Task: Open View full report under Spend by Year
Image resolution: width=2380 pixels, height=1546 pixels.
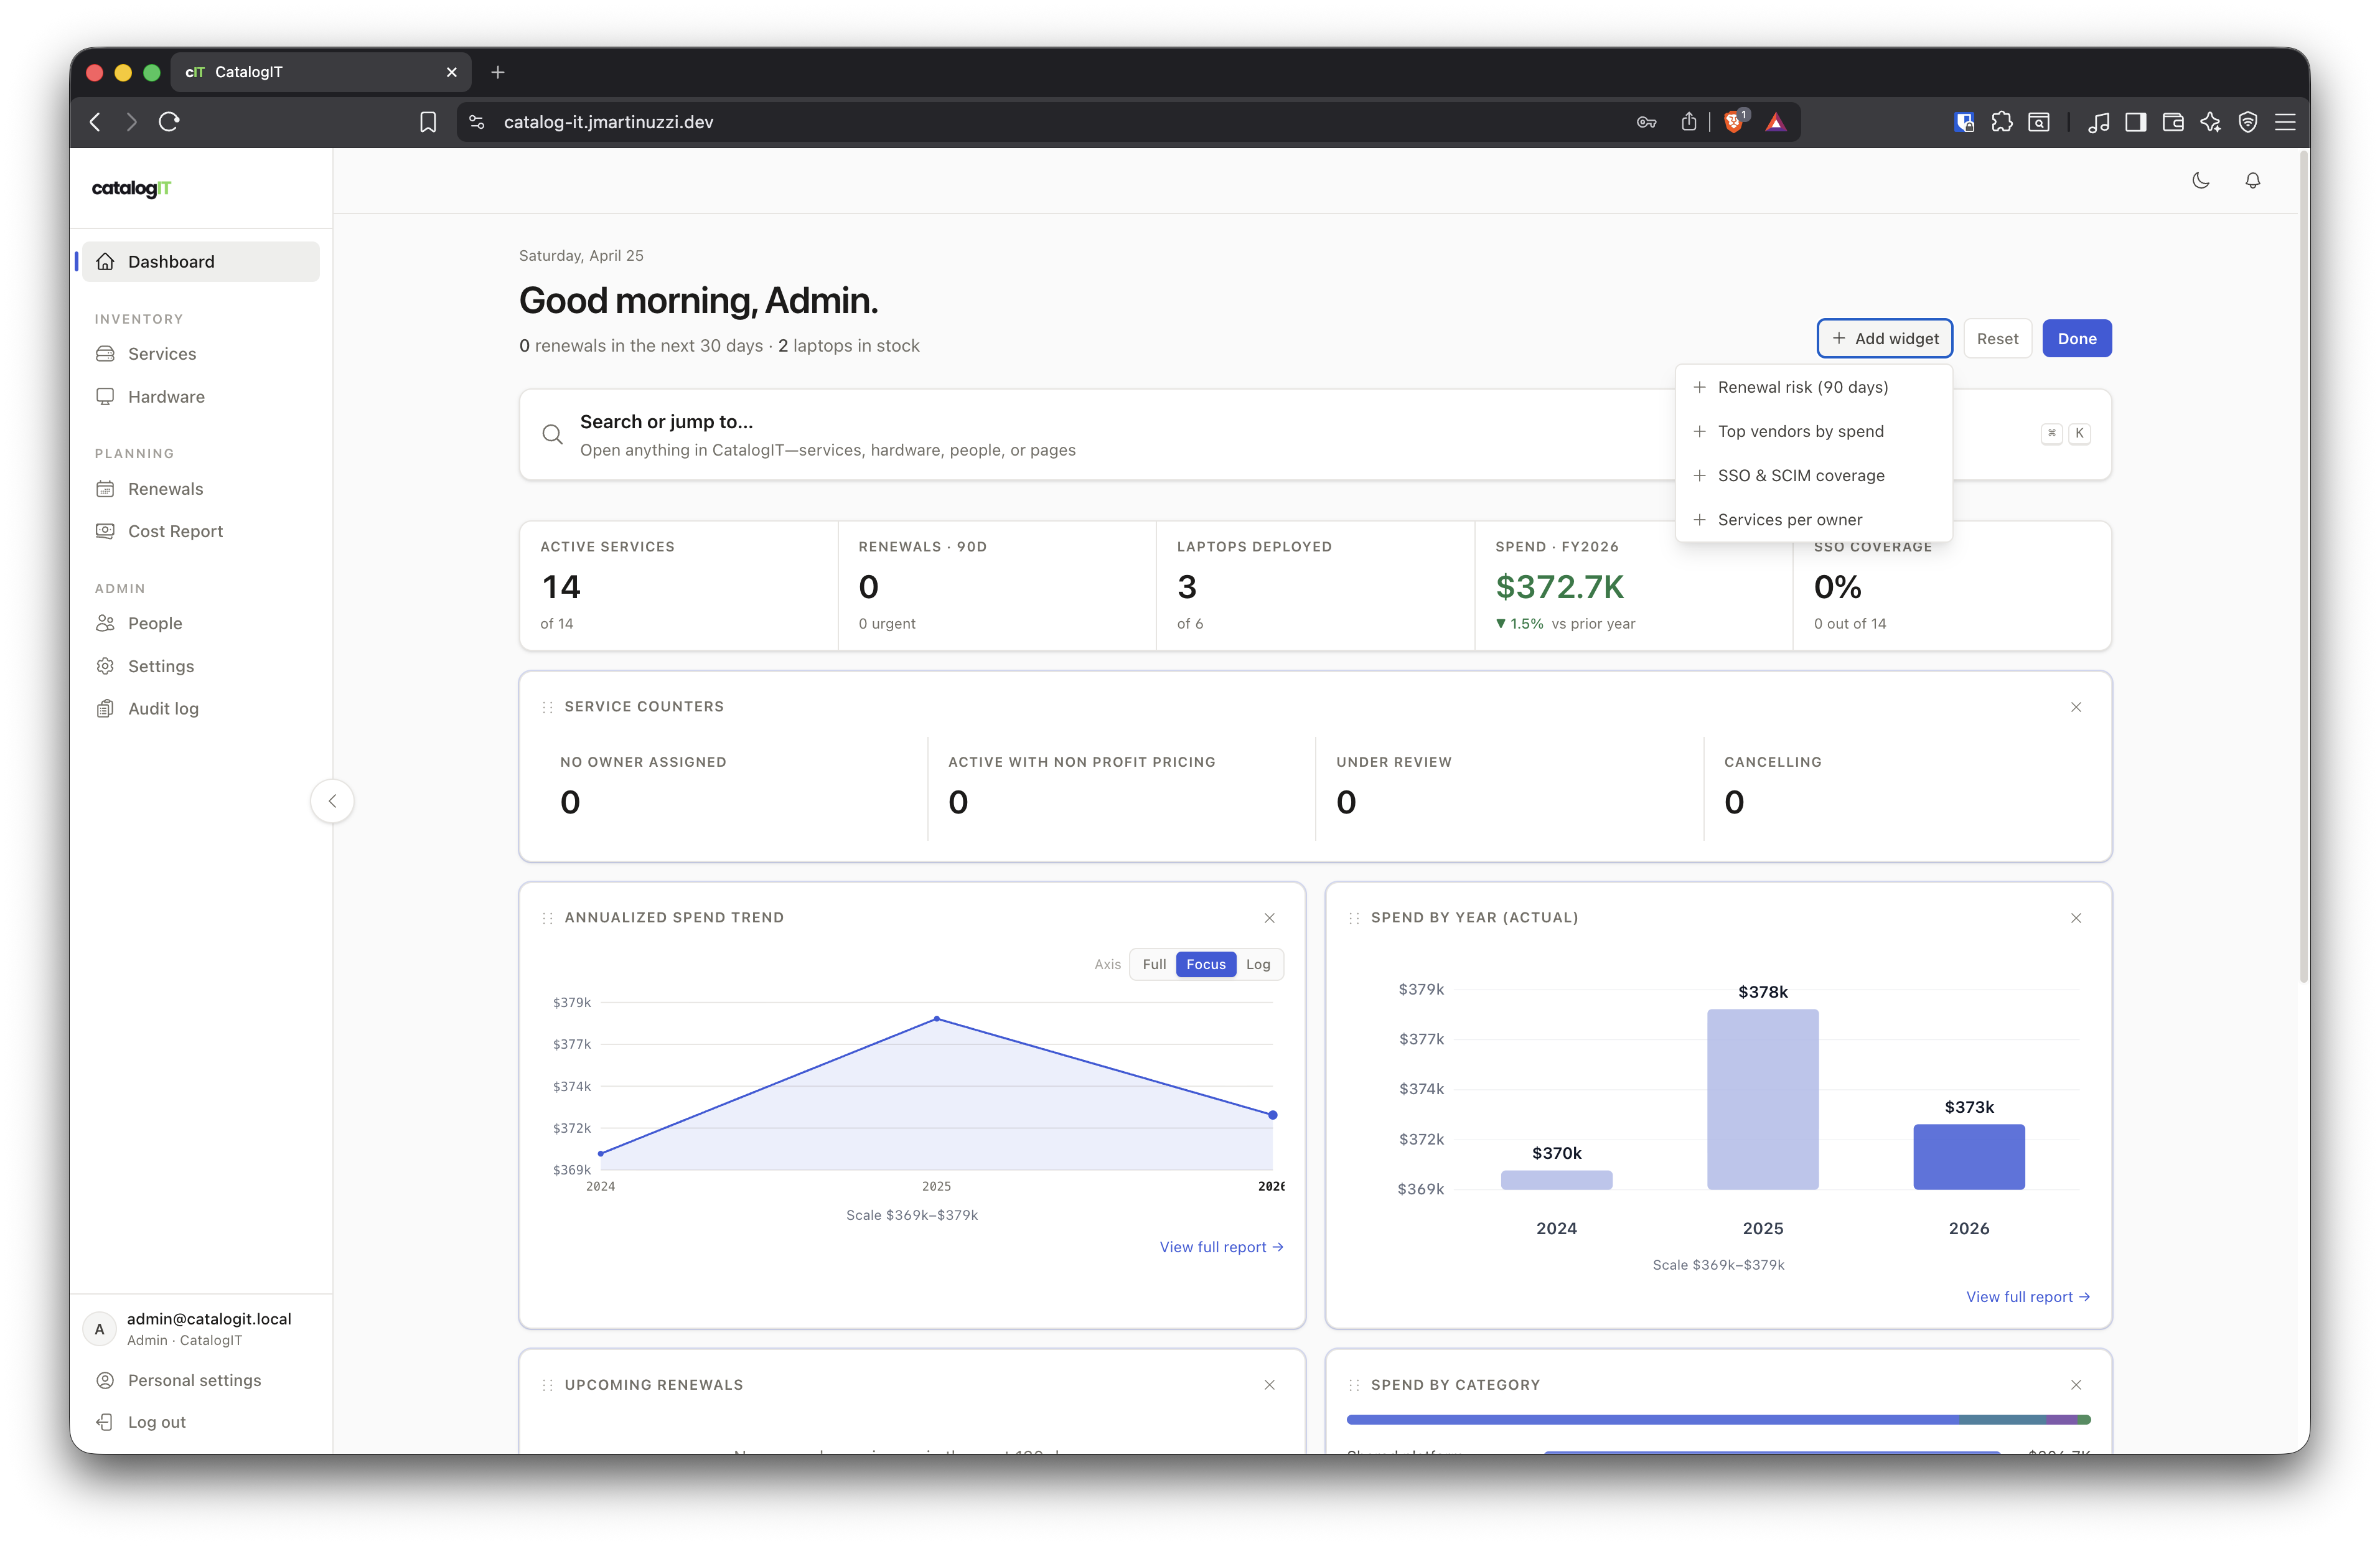Action: [x=2028, y=1297]
